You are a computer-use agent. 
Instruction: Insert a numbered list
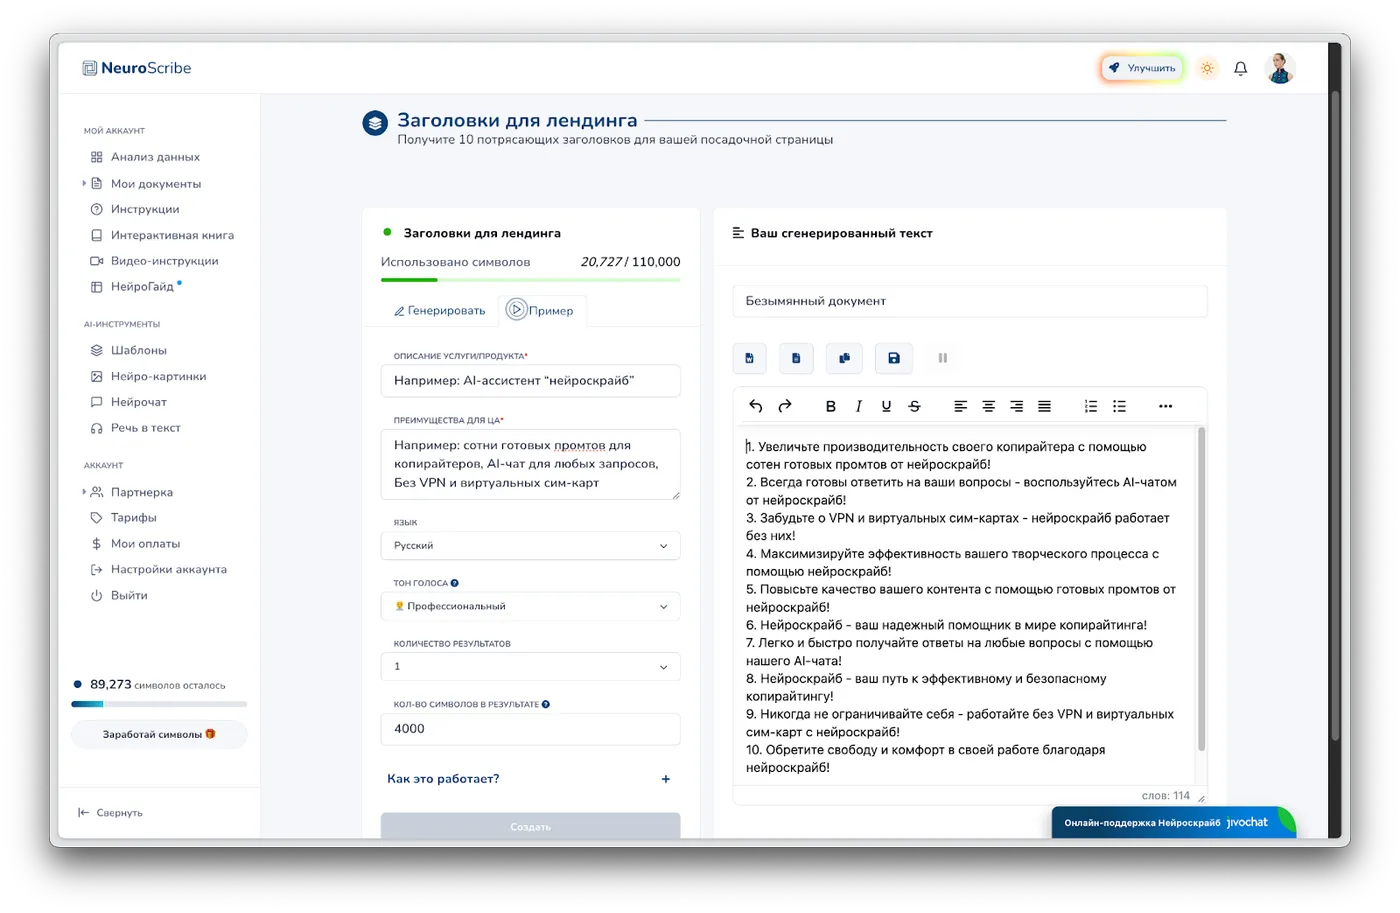coord(1091,406)
